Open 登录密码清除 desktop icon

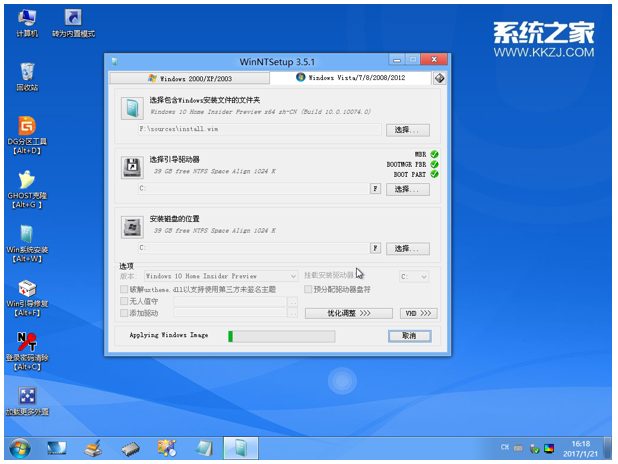[27, 351]
